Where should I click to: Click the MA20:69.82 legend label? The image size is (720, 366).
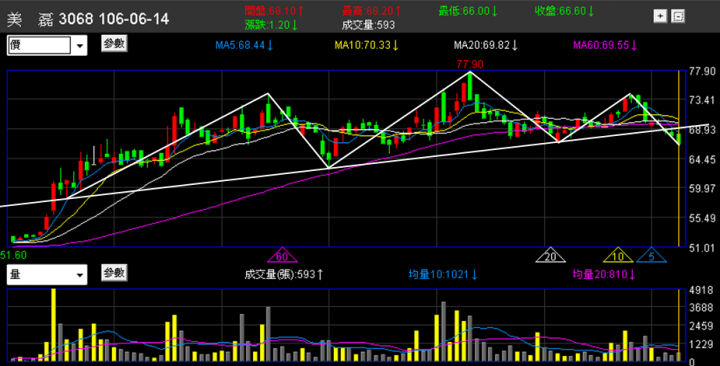486,45
